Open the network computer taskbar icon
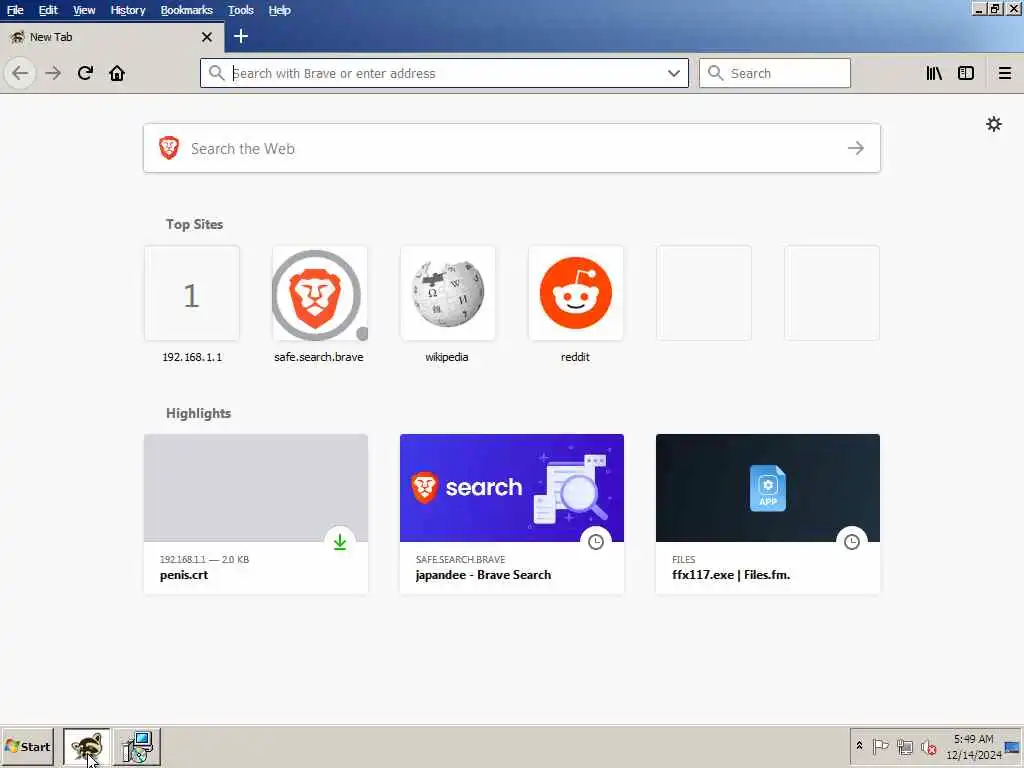This screenshot has height=768, width=1024. coord(137,746)
